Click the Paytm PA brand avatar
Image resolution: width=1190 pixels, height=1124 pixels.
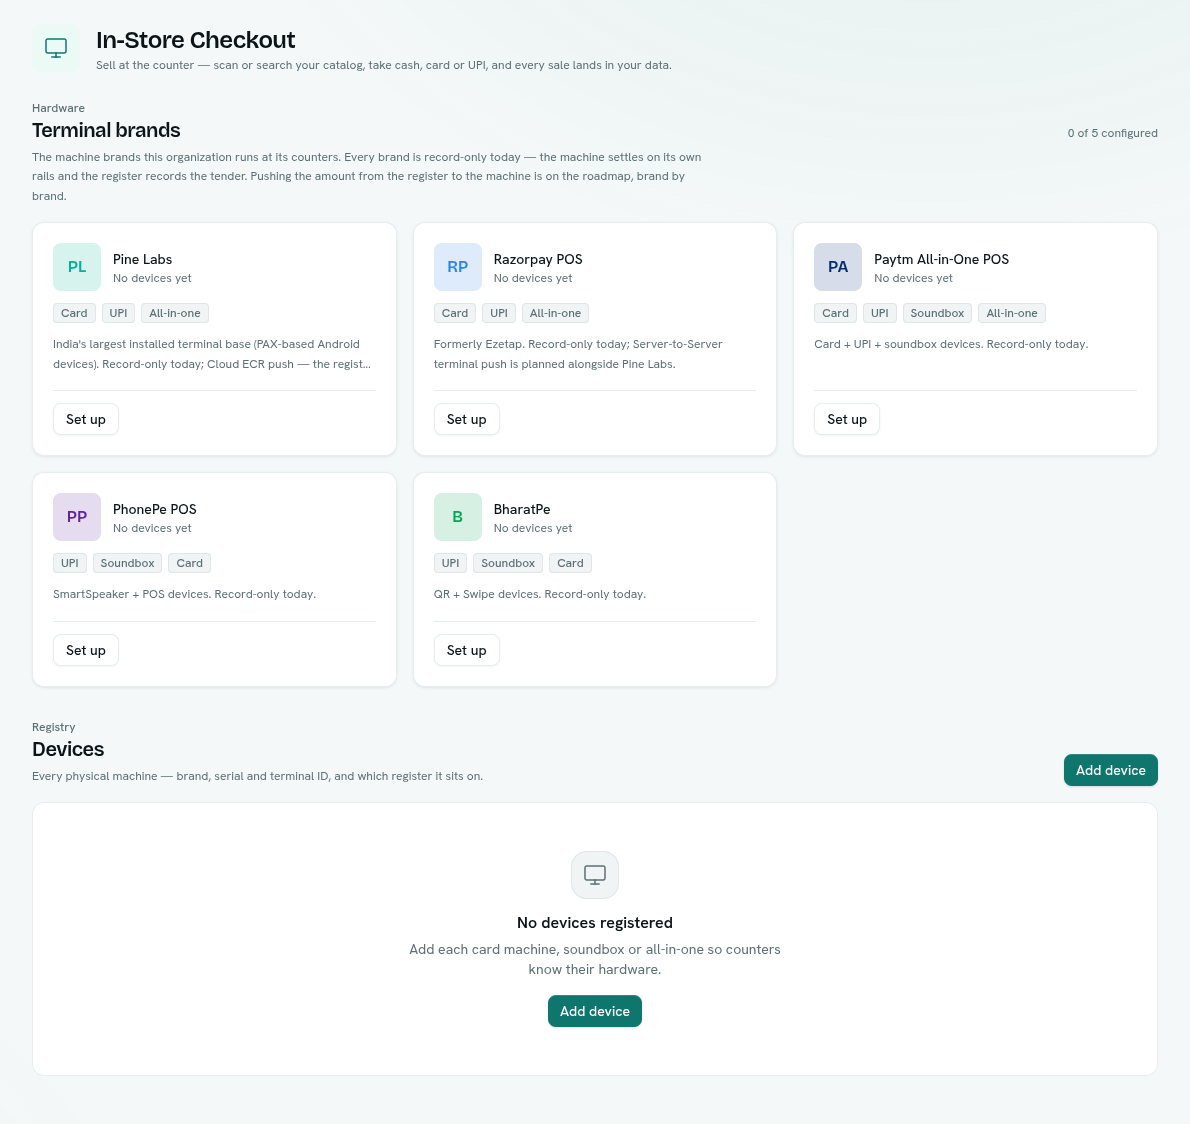[x=838, y=267]
